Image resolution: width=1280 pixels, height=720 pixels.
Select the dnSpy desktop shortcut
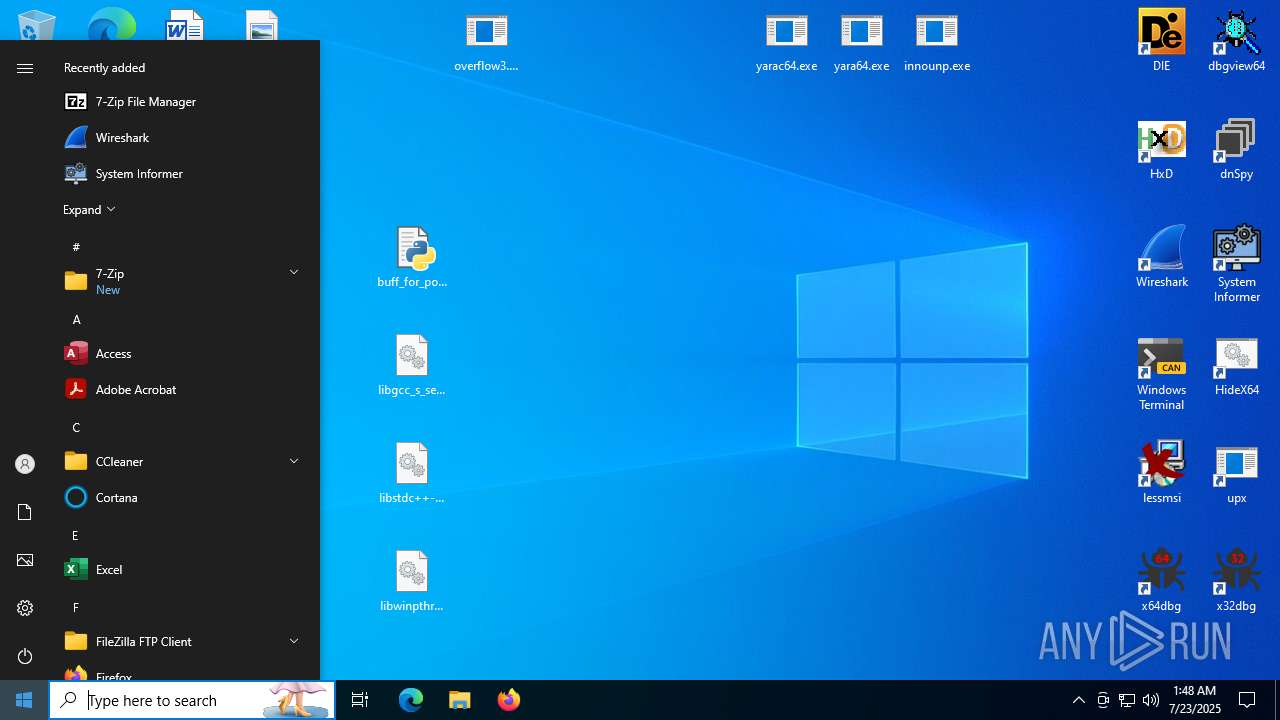pos(1236,150)
